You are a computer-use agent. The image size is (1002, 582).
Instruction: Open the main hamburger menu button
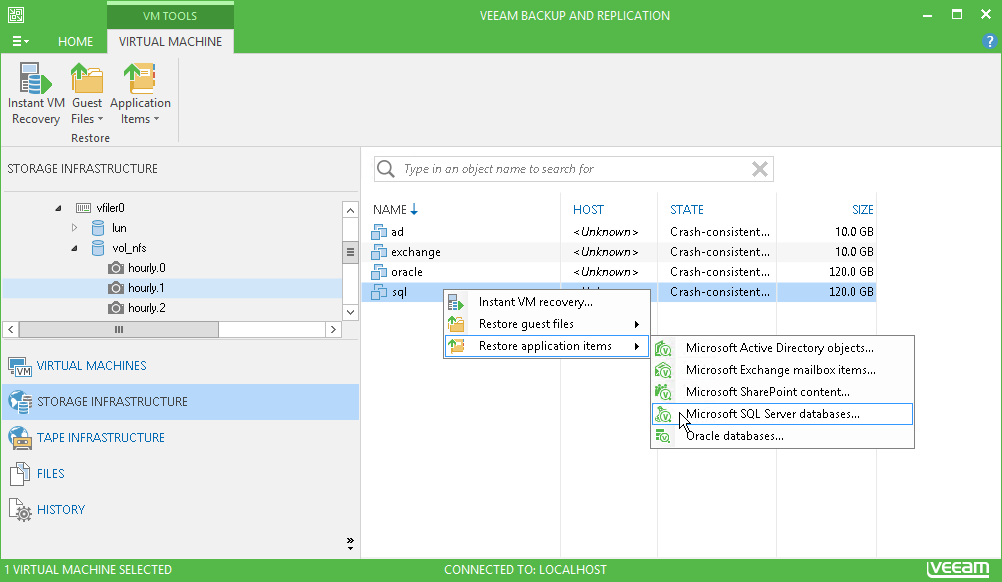tap(20, 42)
